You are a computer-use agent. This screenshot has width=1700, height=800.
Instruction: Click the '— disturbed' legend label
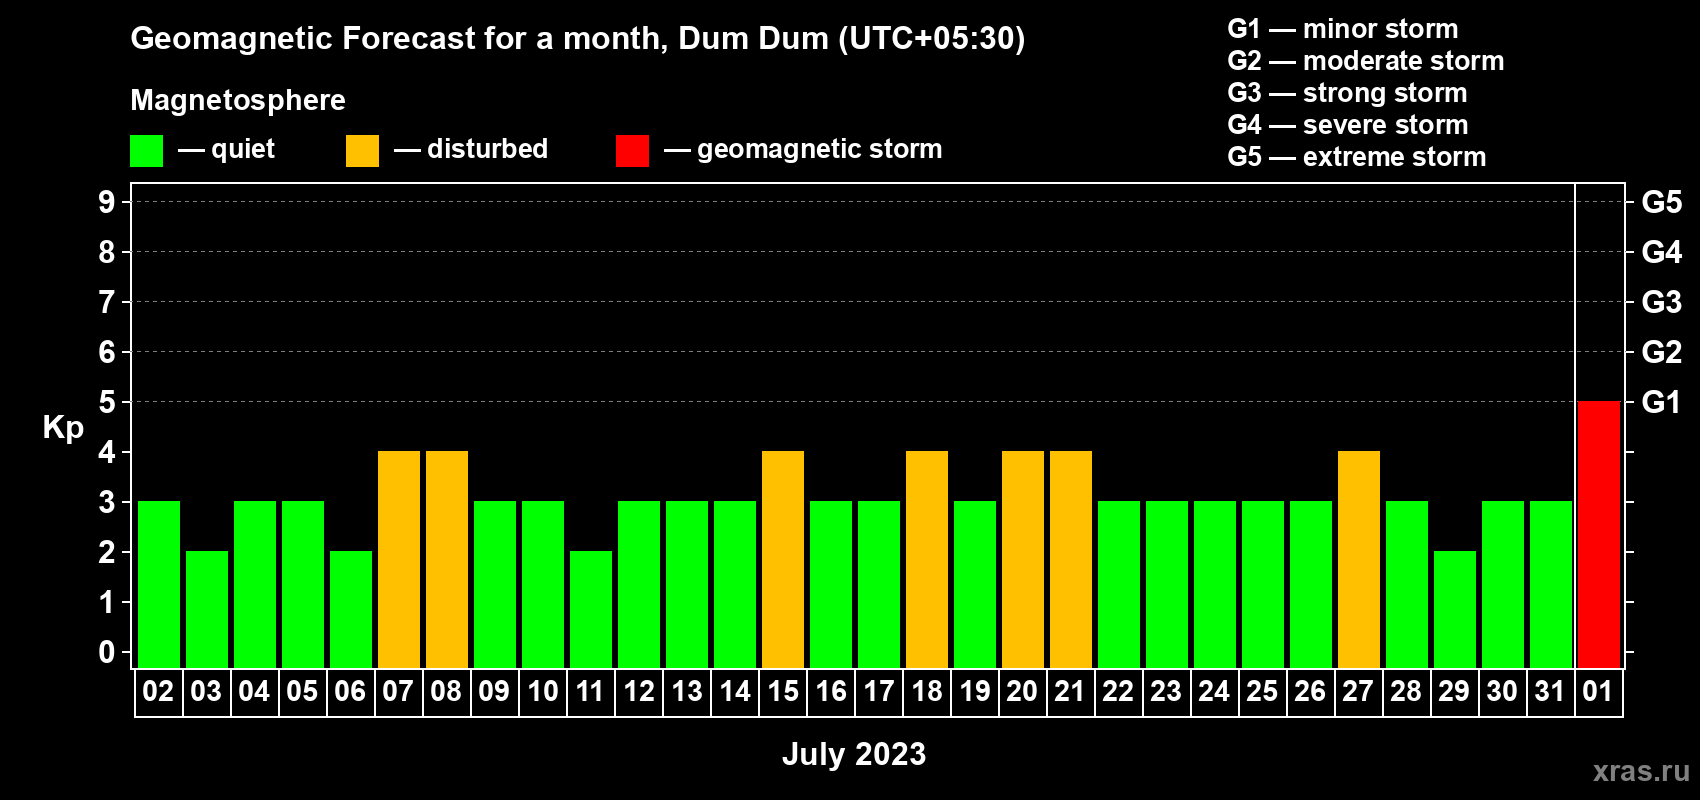(x=471, y=149)
